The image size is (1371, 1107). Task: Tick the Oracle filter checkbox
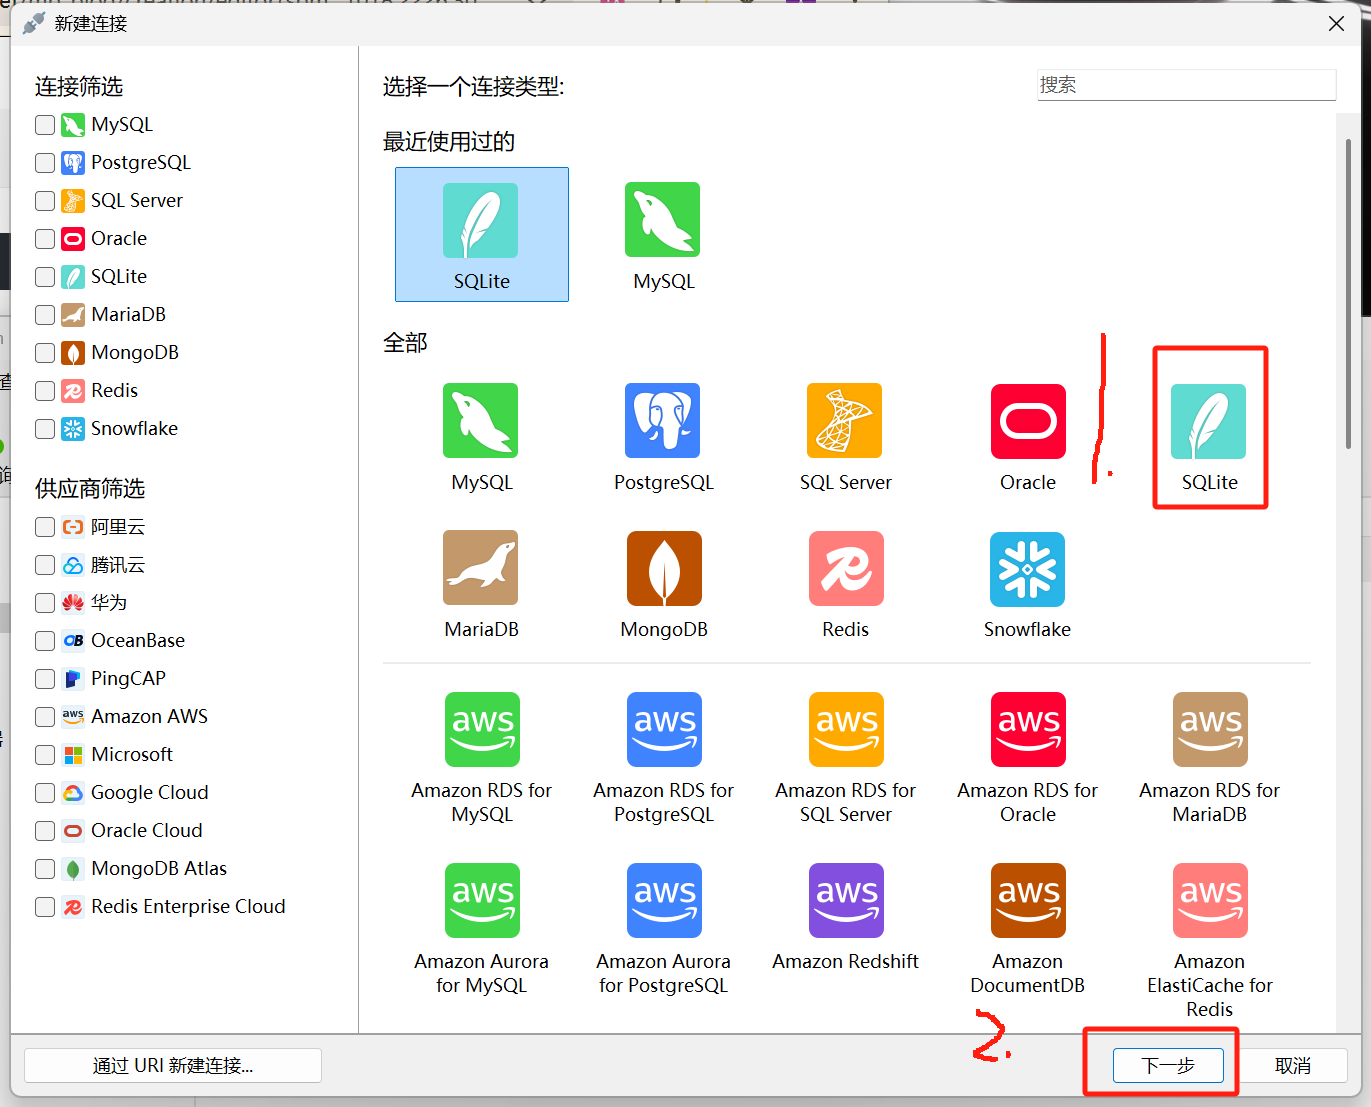[x=45, y=239]
